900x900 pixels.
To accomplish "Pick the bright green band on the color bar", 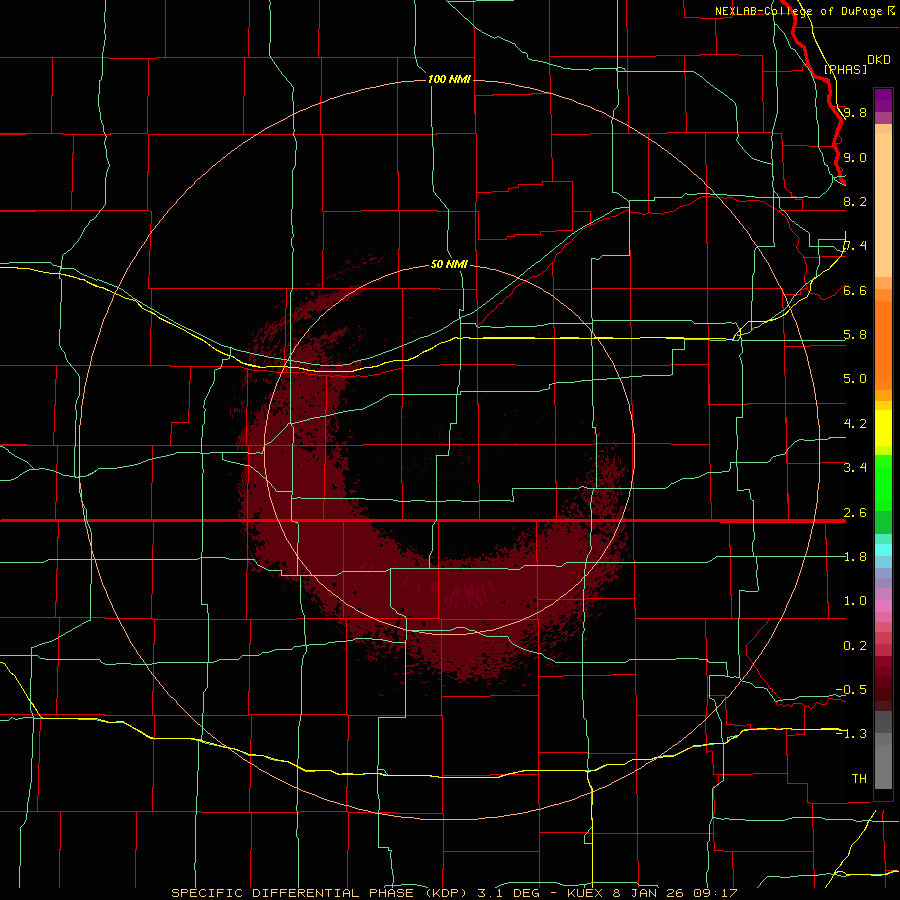I will [x=883, y=483].
